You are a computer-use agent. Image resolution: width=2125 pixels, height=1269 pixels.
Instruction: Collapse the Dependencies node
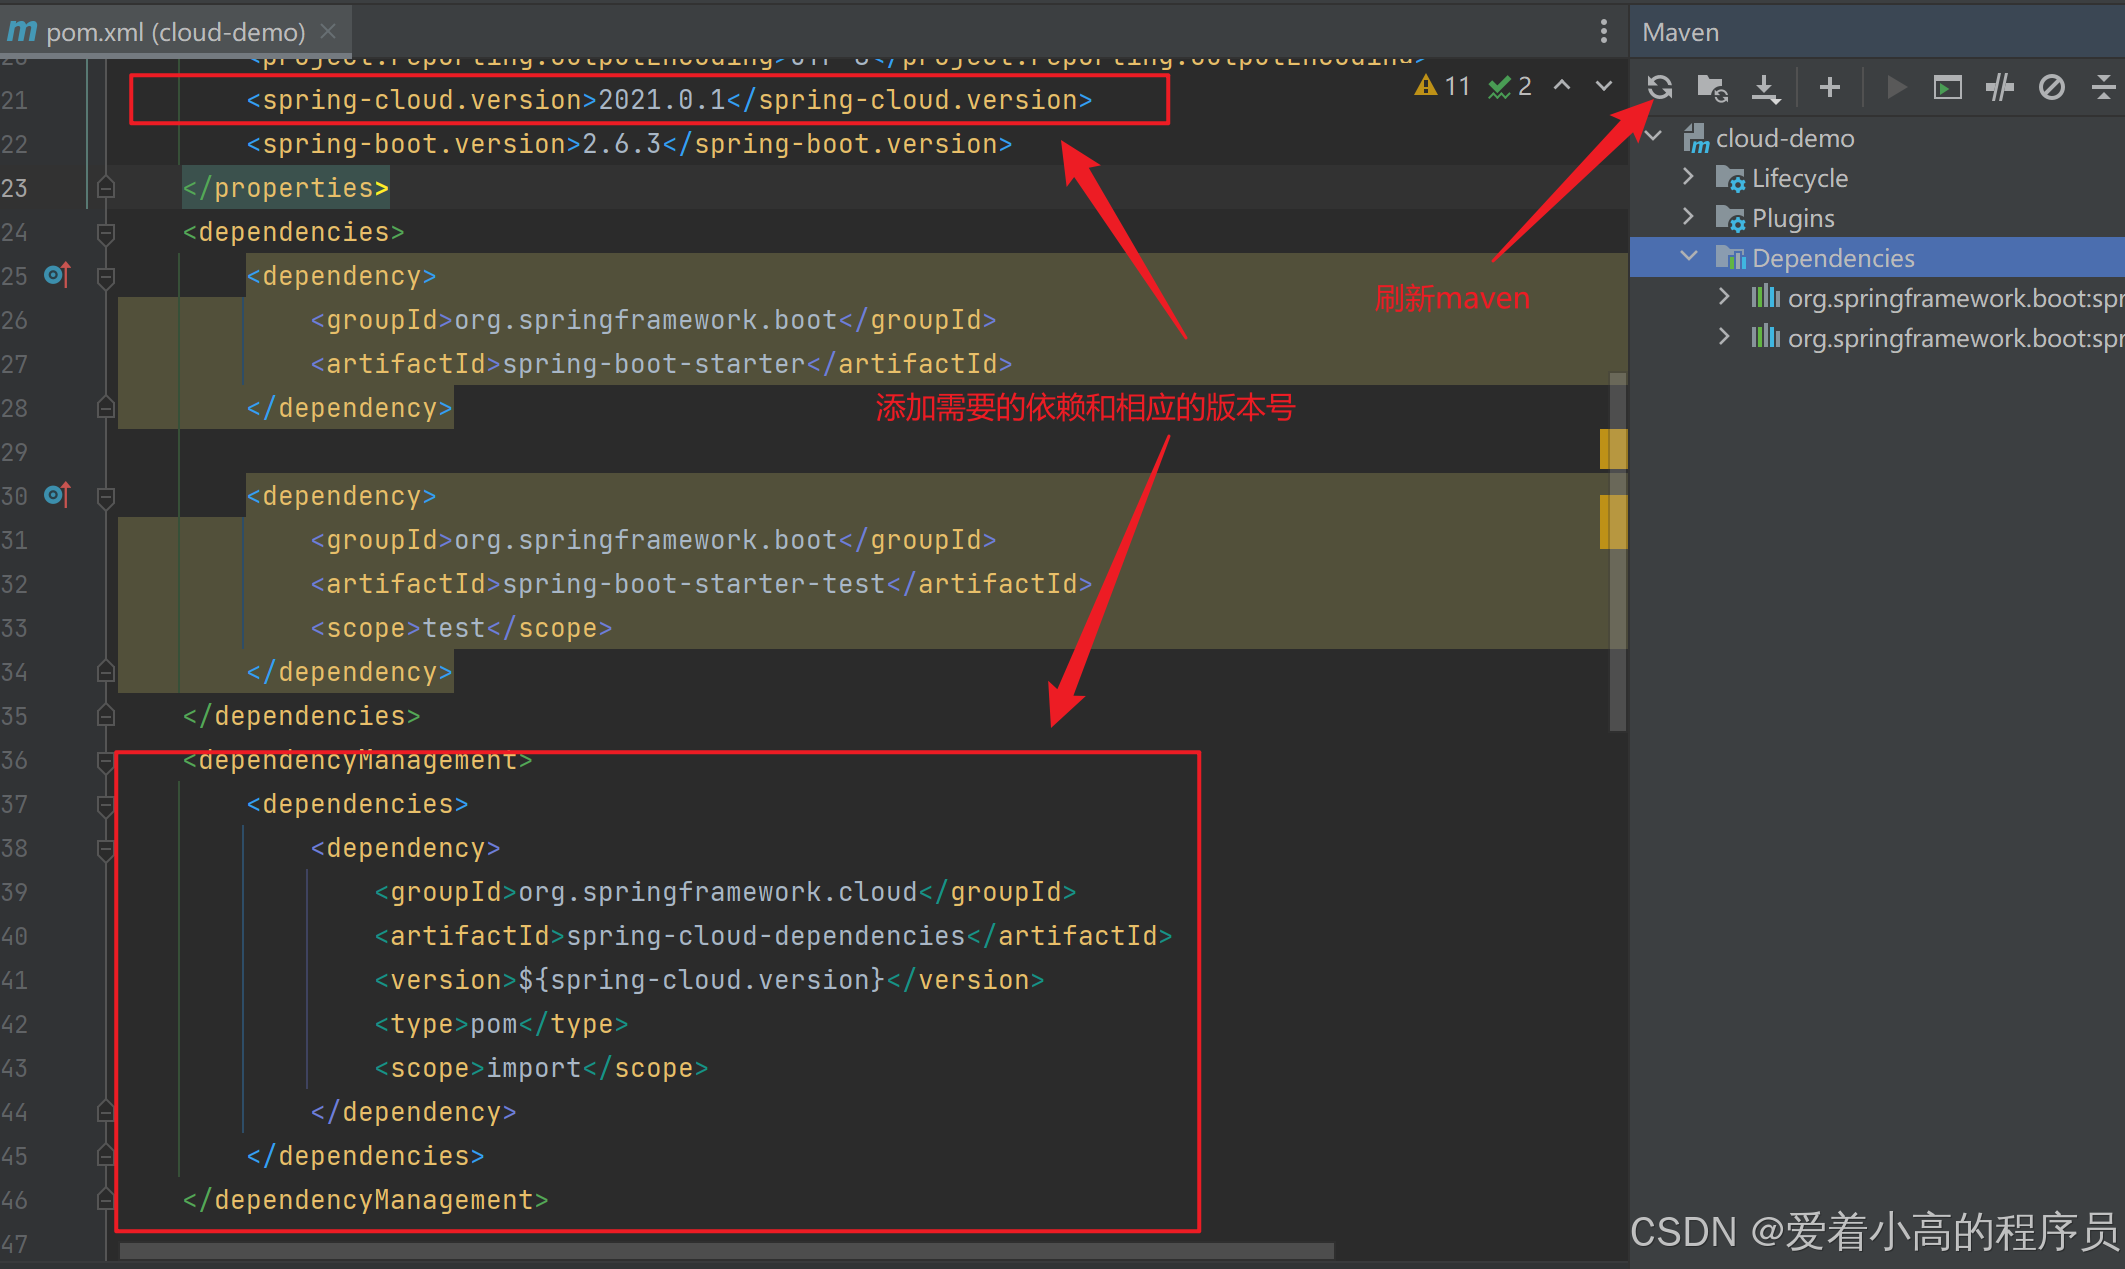click(1688, 257)
